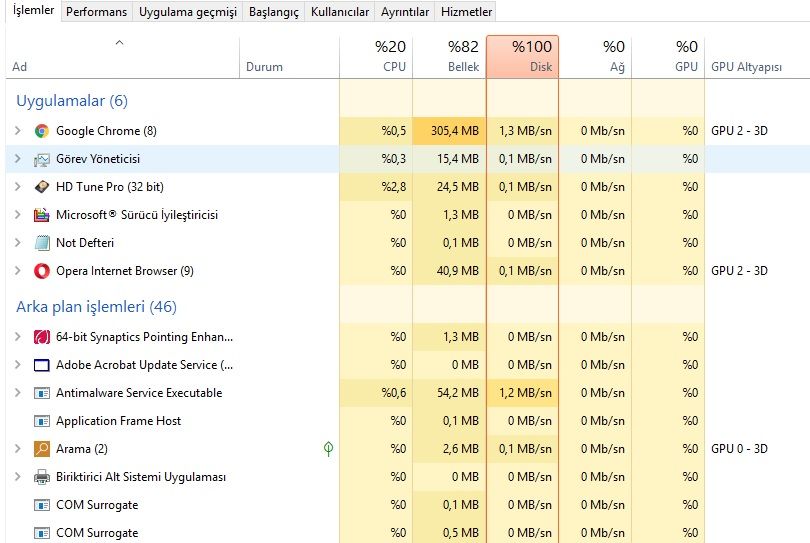Screen dimensions: 810x543
Task: Expand the Biriktirici Alt Sistemi Uygulaması row
Action: [18, 476]
